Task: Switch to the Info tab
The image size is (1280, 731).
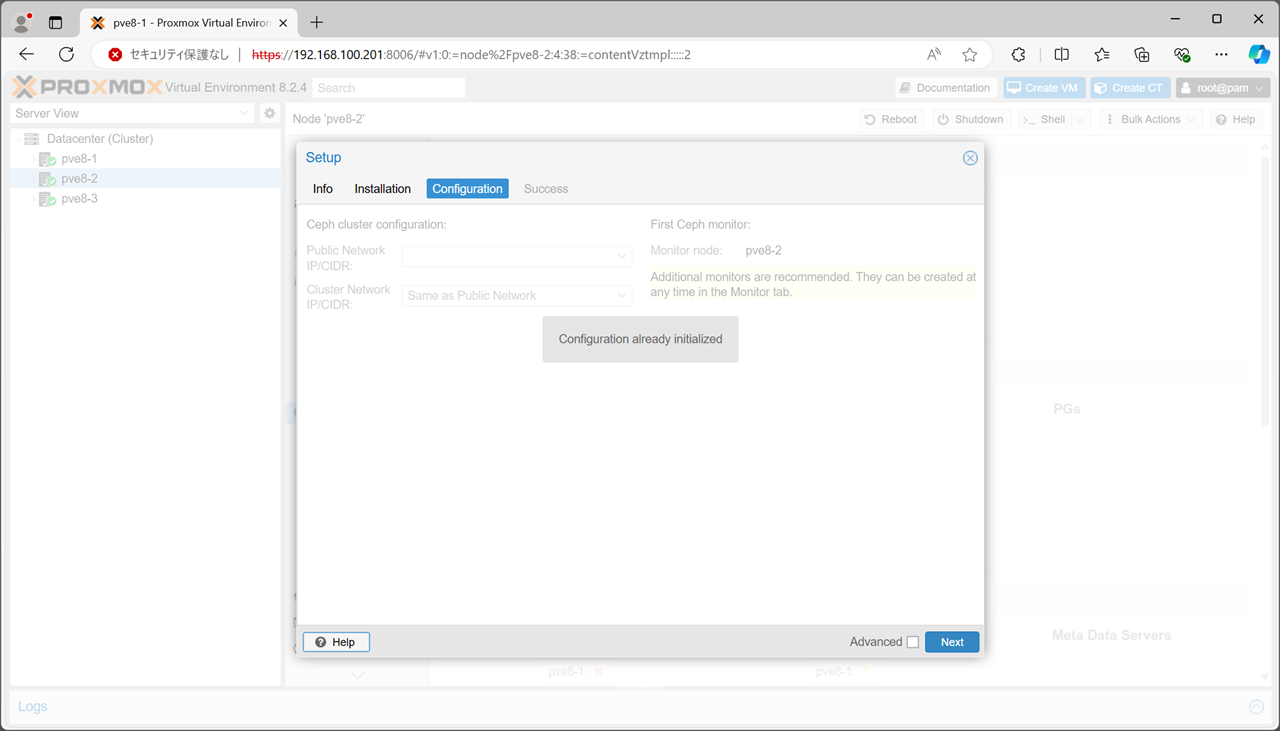Action: point(322,189)
